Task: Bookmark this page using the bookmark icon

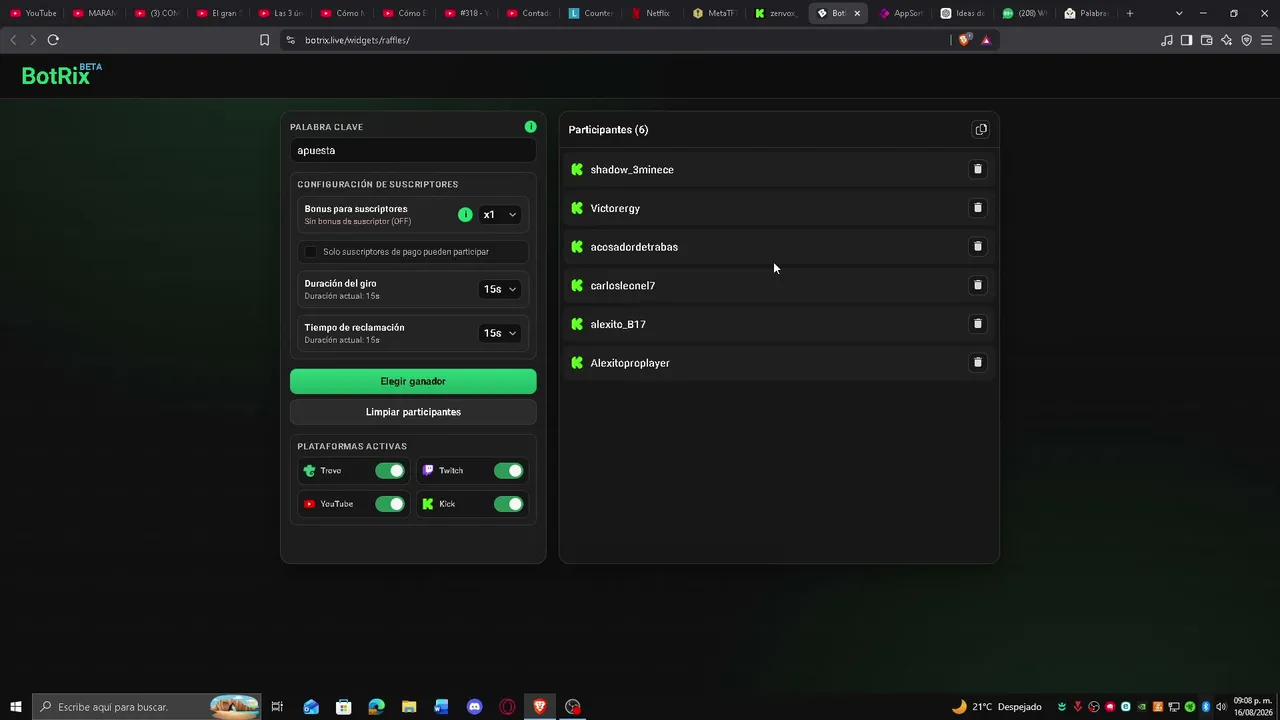Action: pos(264,40)
